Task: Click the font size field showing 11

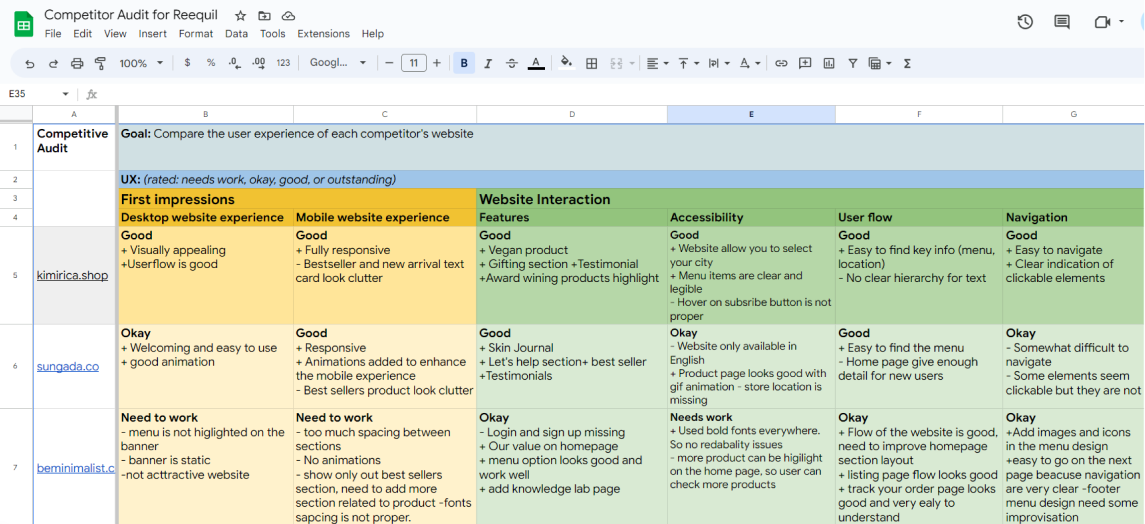Action: [413, 63]
